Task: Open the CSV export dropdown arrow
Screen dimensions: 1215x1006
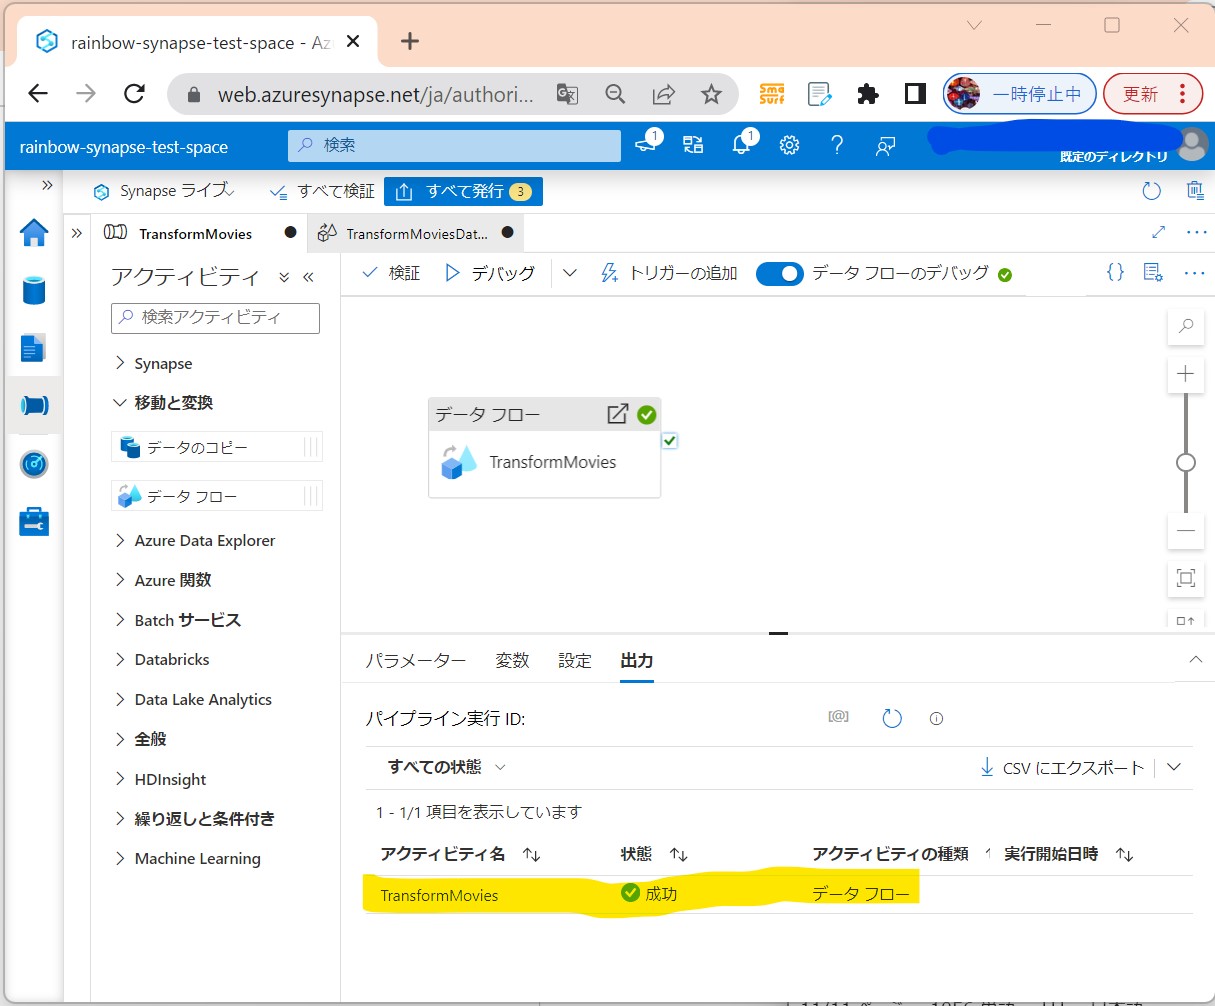Action: [x=1174, y=767]
